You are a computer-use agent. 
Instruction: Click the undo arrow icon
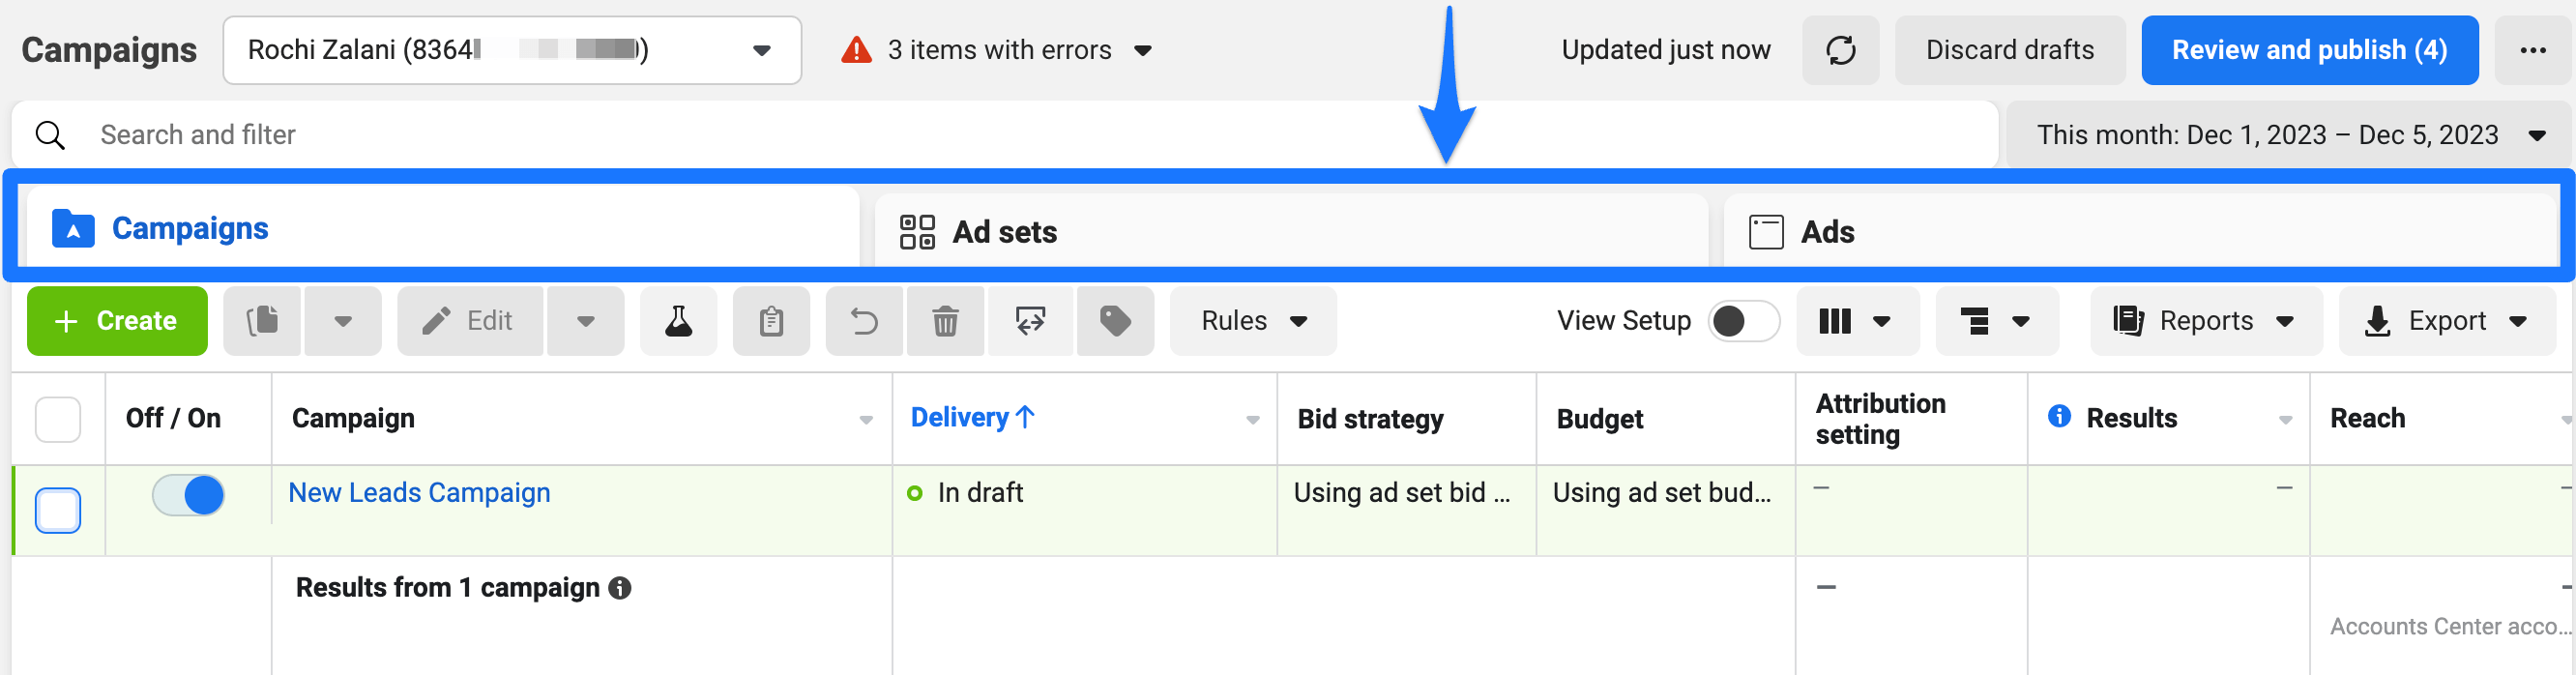[x=864, y=321]
